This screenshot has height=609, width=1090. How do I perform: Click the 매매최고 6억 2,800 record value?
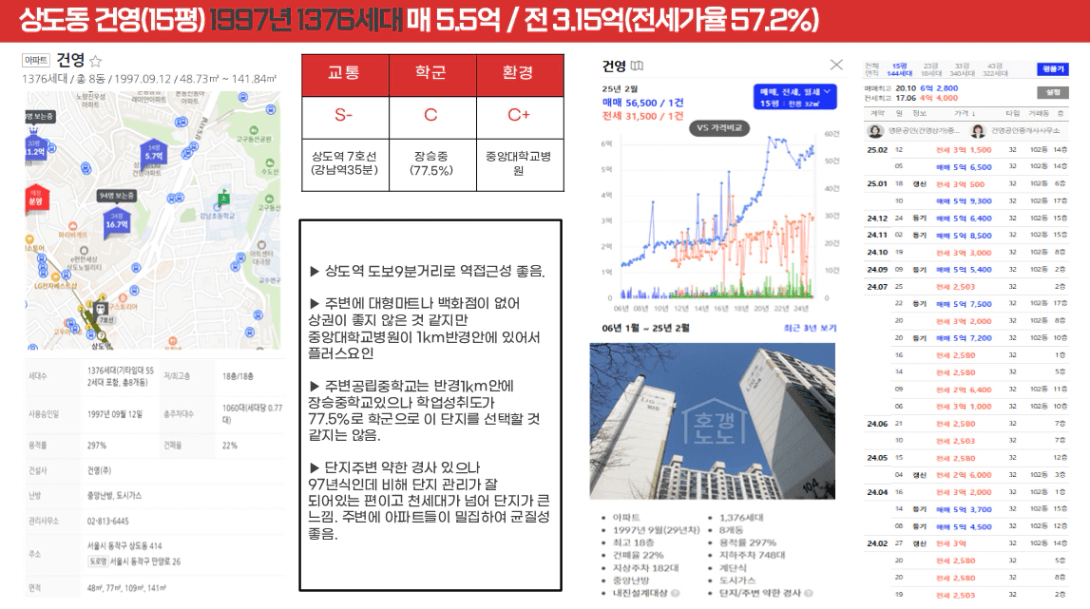coord(938,88)
